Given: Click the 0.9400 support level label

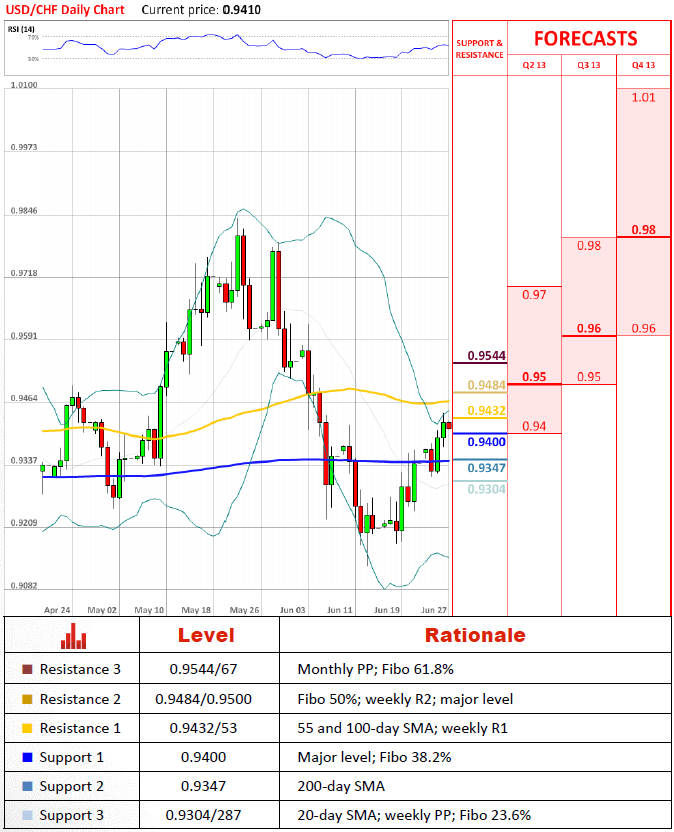Looking at the screenshot, I should tap(486, 442).
